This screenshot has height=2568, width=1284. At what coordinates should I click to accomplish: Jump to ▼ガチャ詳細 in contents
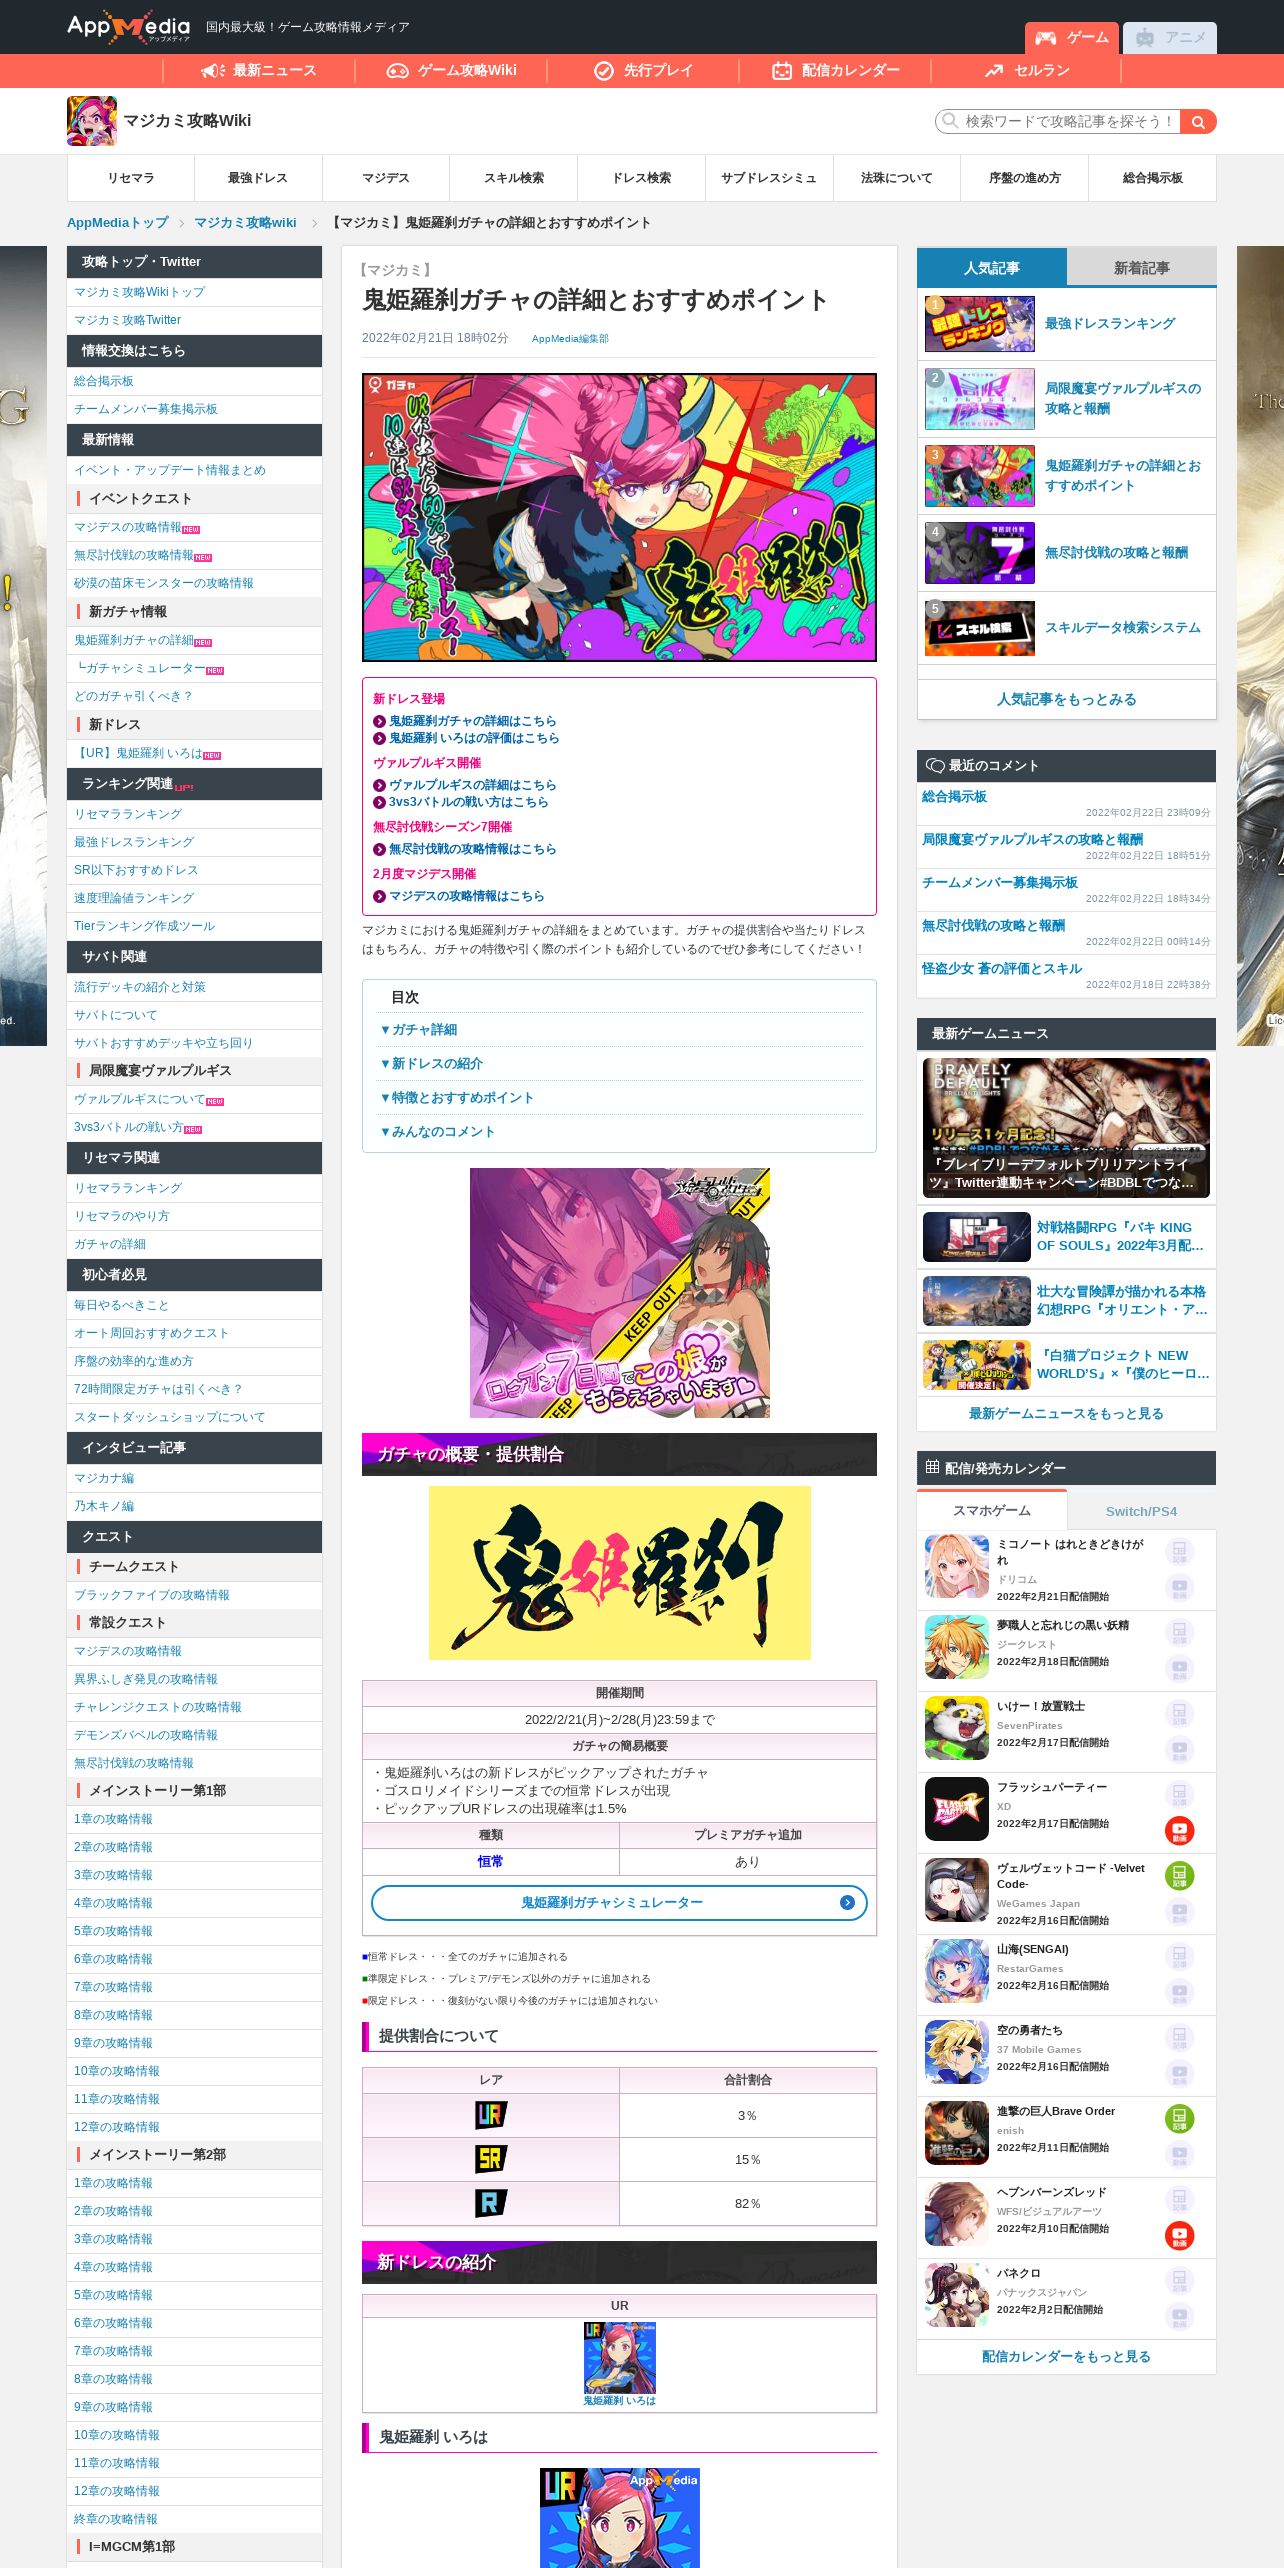click(x=418, y=1030)
